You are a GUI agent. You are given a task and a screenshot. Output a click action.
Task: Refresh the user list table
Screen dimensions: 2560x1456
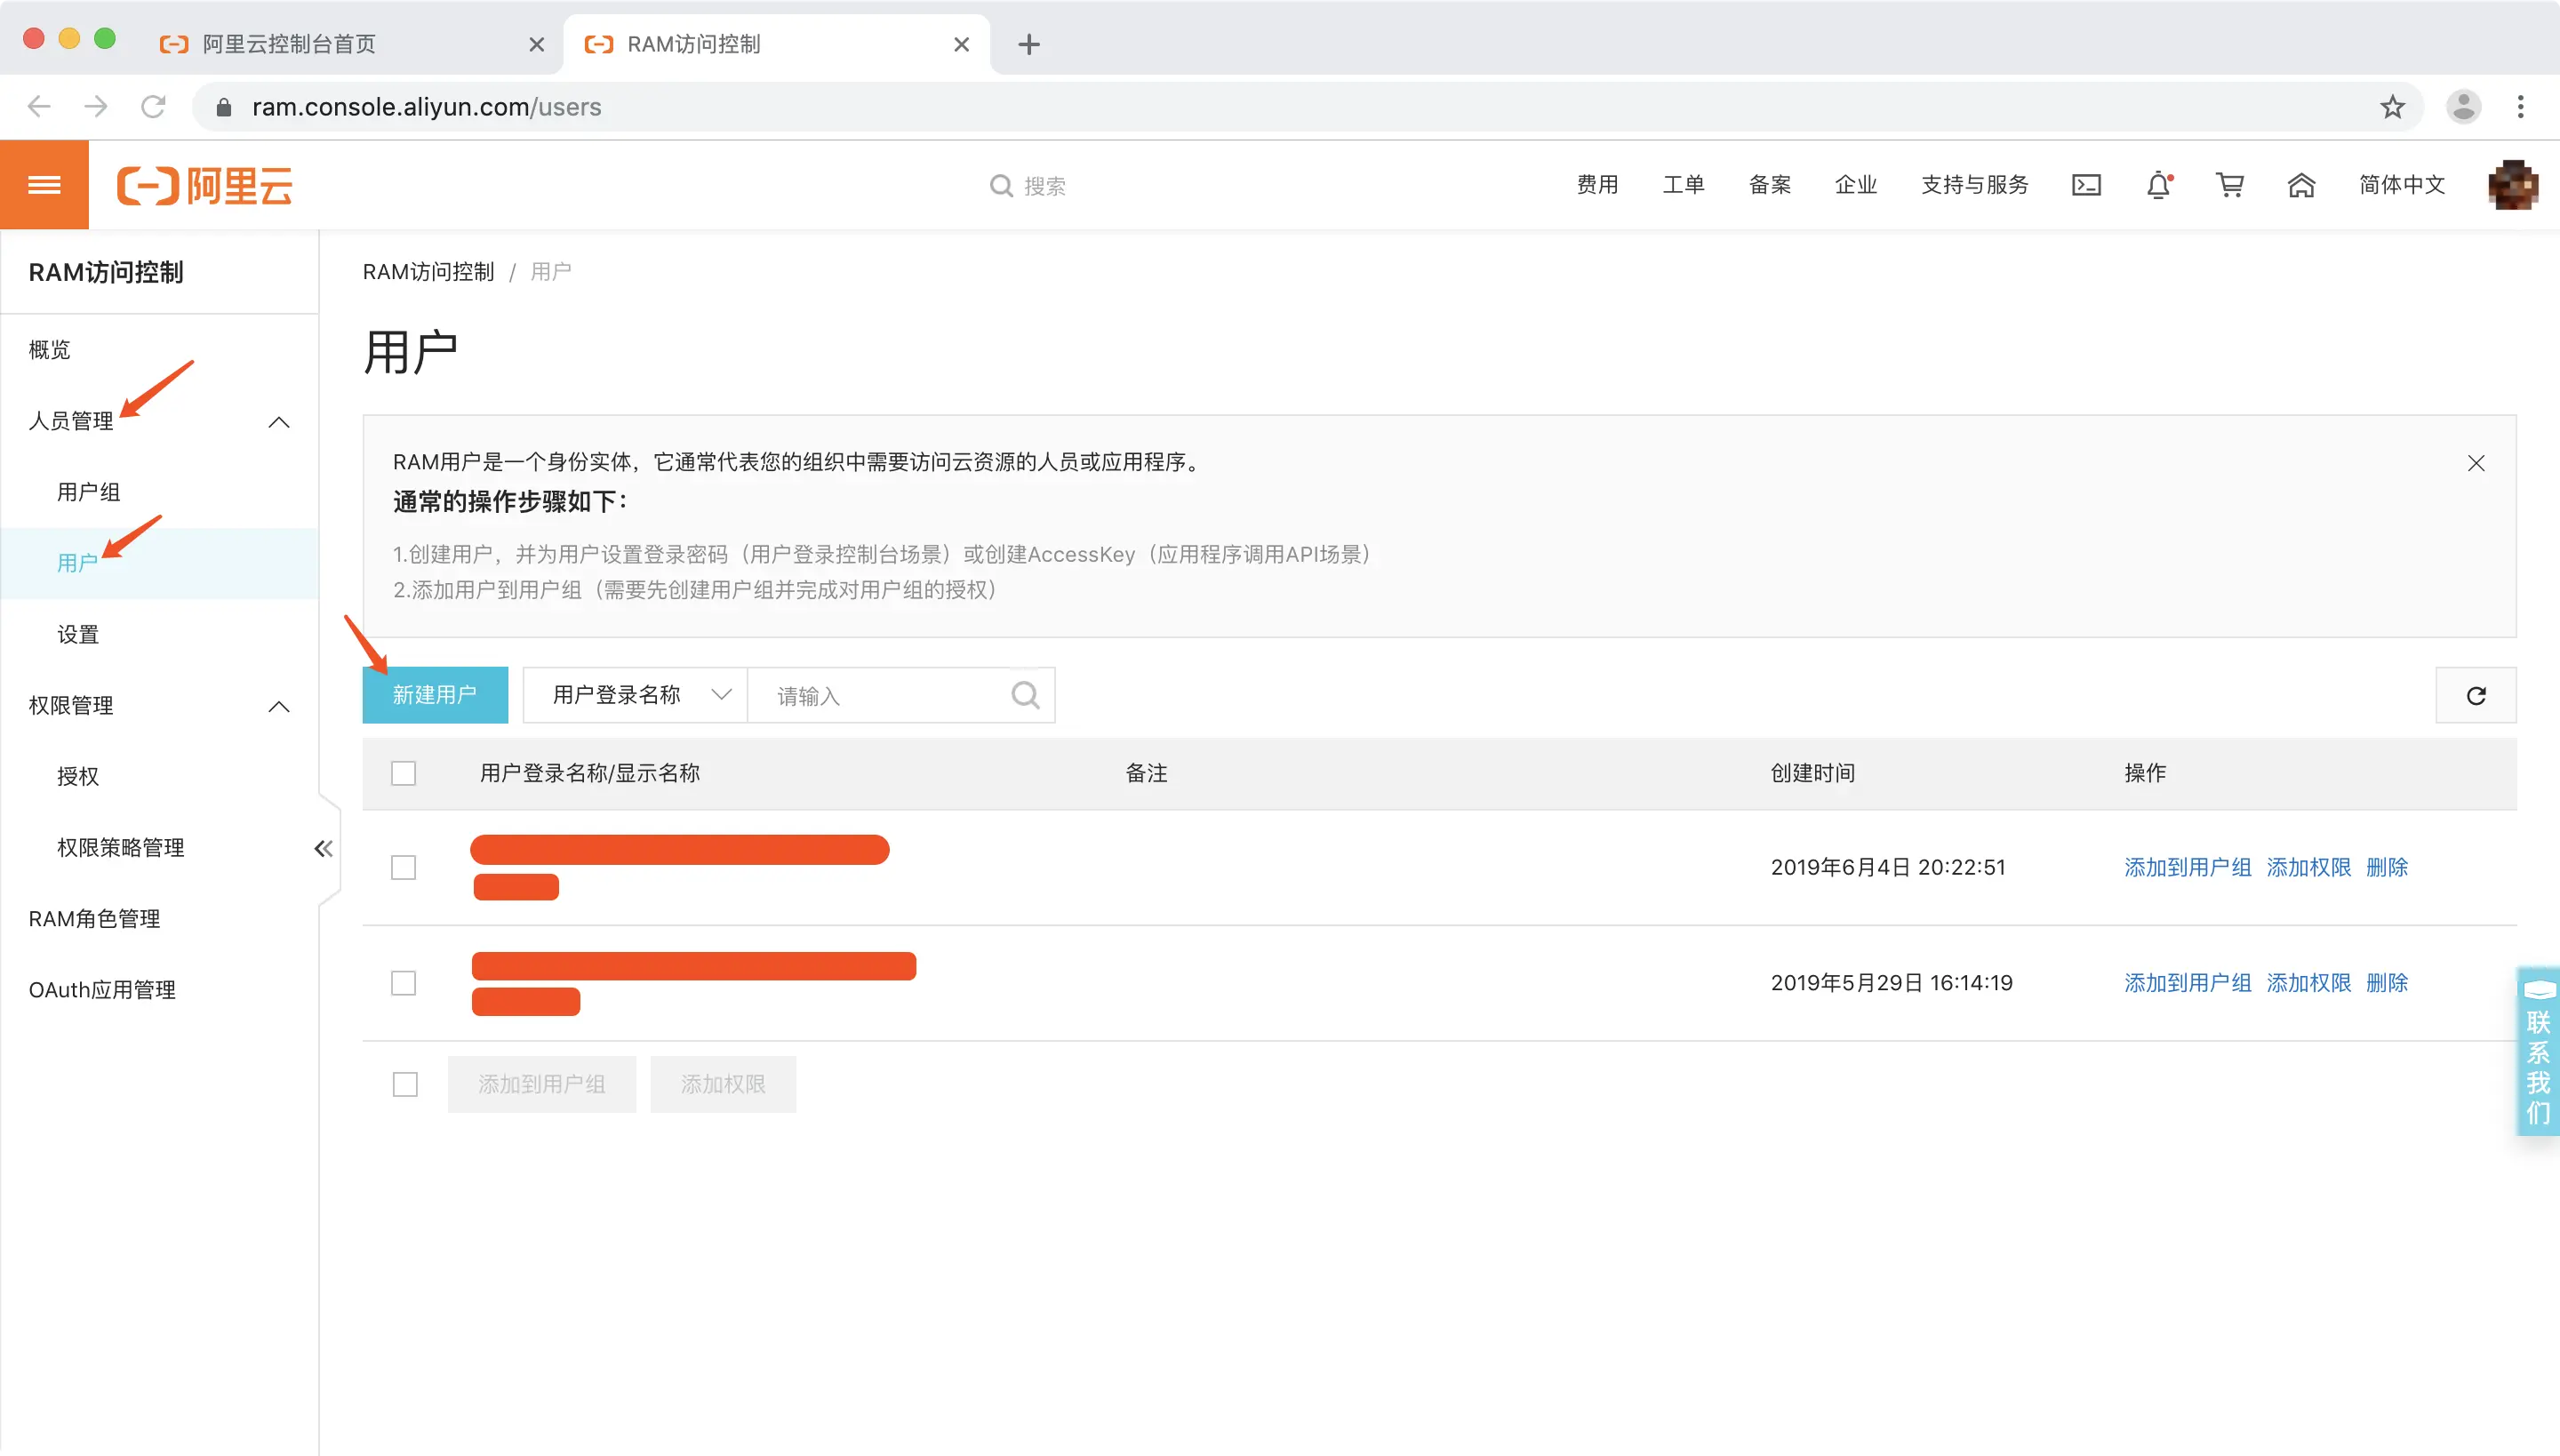pyautogui.click(x=2475, y=695)
